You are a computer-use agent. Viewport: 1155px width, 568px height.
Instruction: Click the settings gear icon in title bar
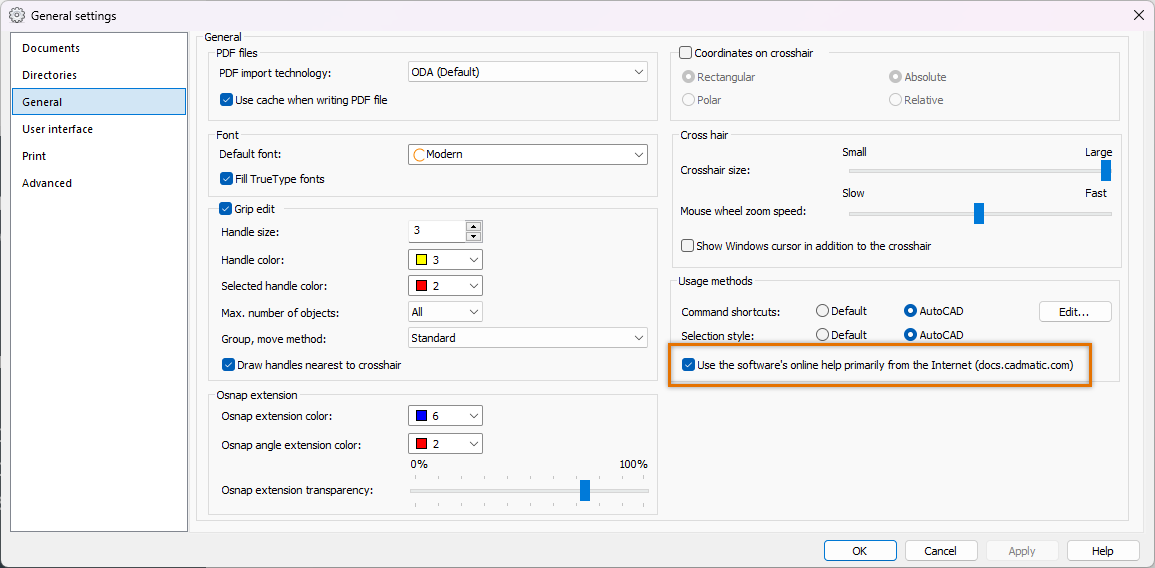click(16, 15)
